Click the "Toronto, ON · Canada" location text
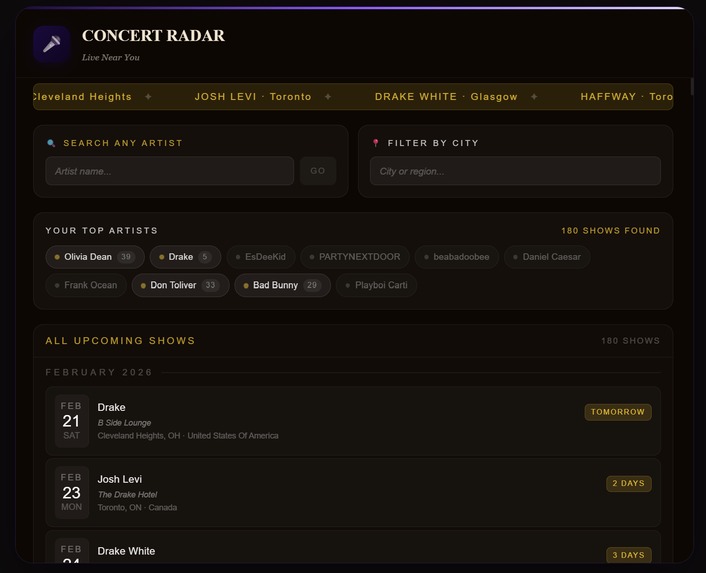This screenshot has width=706, height=573. click(x=137, y=508)
